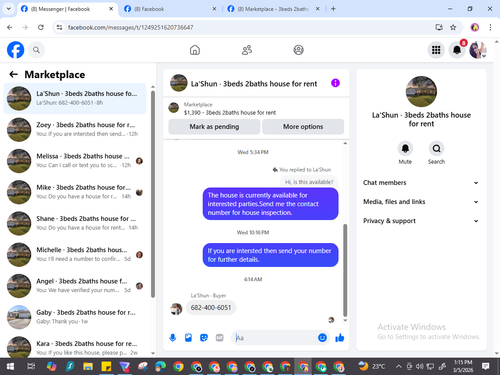The image size is (500, 375).
Task: Open the purple conversation information icon
Action: coord(335,83)
